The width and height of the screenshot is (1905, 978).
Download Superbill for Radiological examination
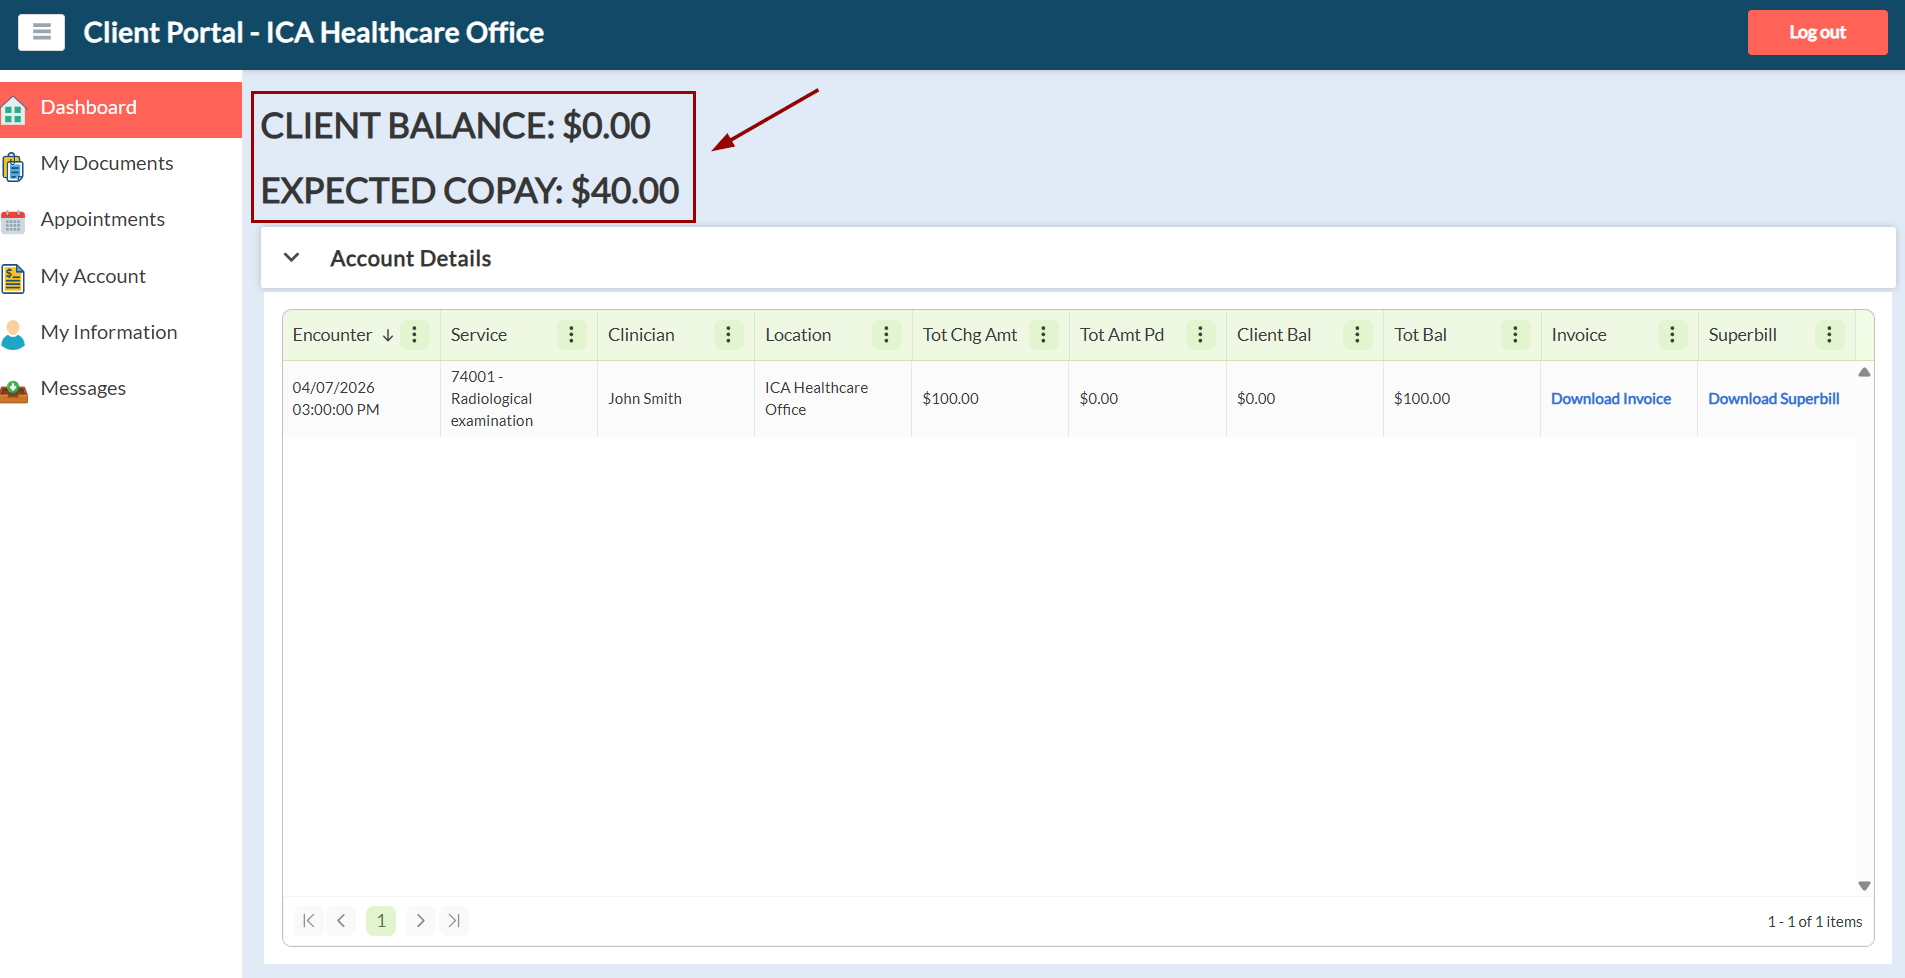[1773, 399]
